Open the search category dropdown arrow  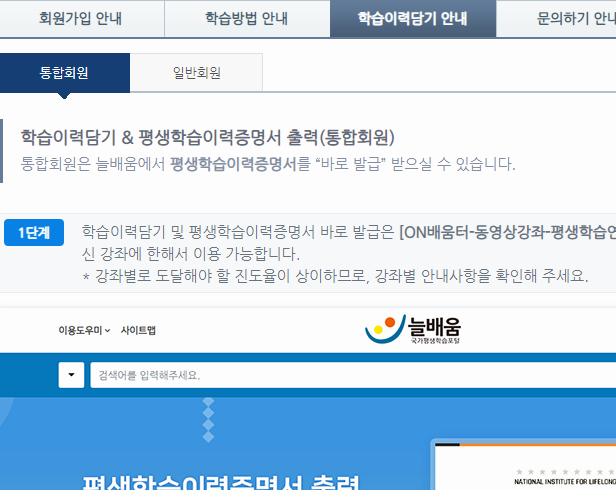pos(71,375)
